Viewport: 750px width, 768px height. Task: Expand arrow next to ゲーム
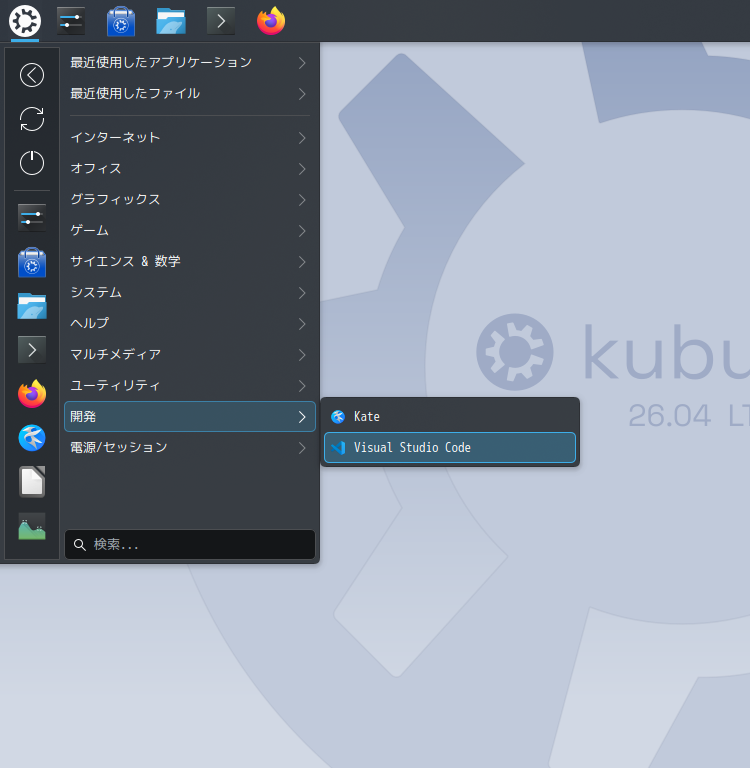click(302, 231)
